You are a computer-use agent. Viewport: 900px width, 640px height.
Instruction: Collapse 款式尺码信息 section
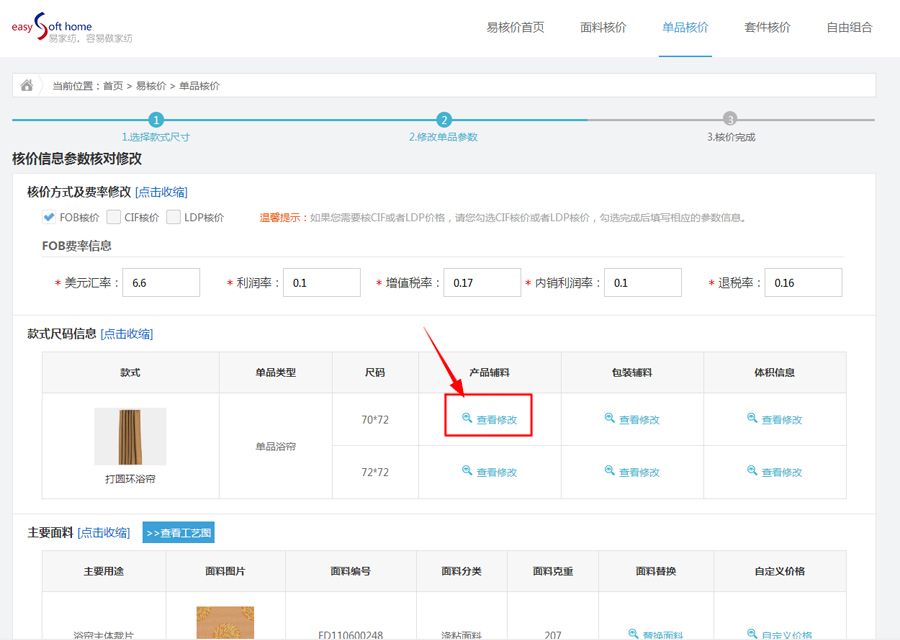point(127,334)
